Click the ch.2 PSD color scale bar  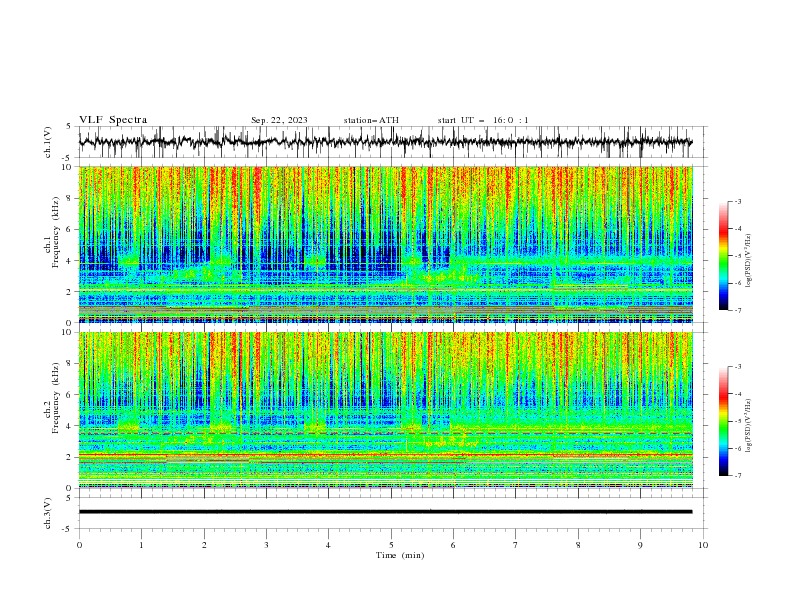[723, 421]
